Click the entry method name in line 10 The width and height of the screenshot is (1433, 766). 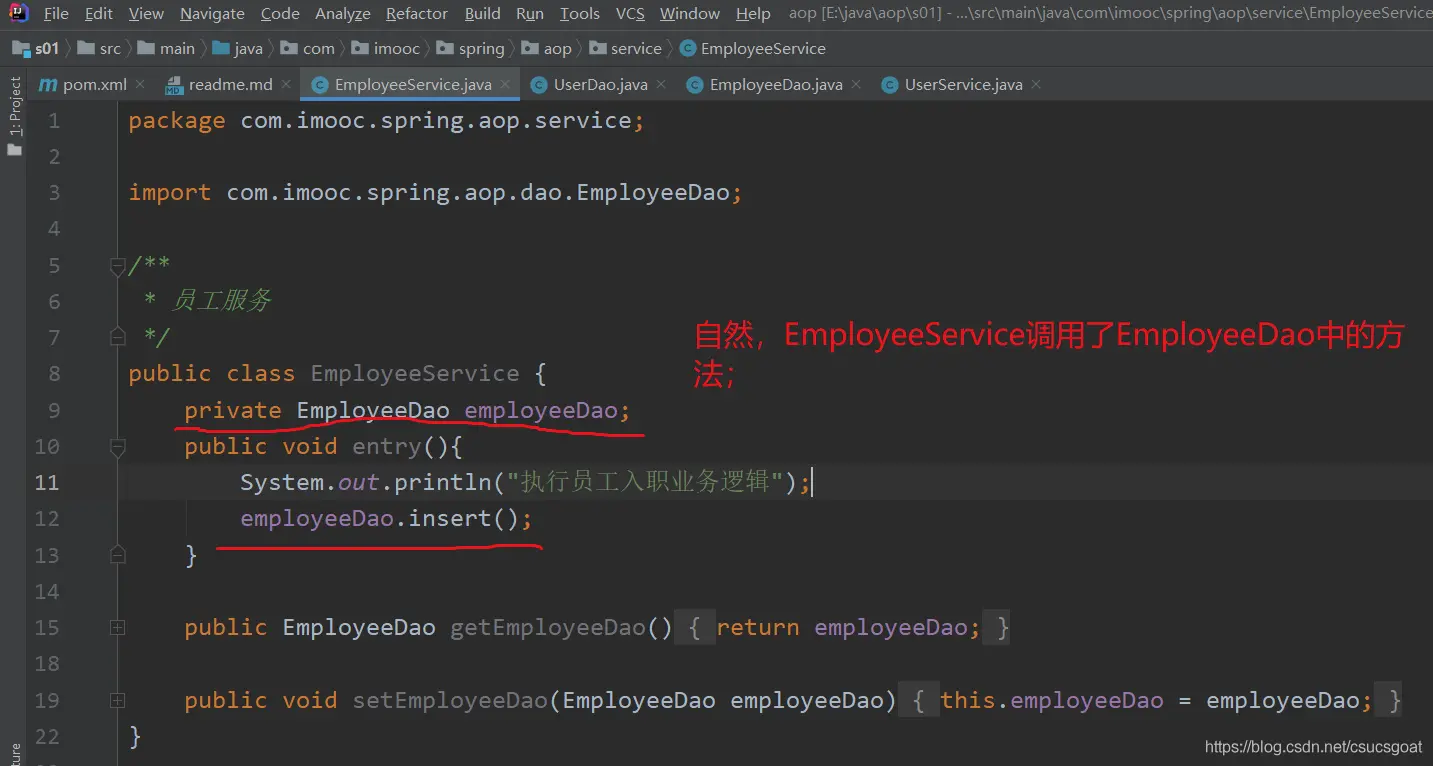click(387, 447)
